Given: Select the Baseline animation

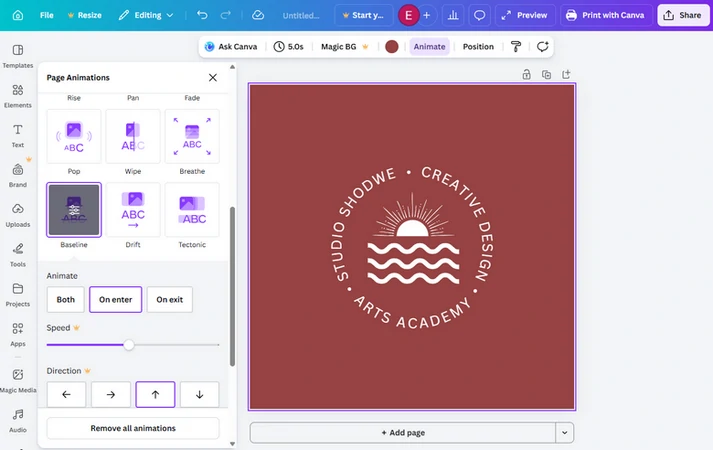Looking at the screenshot, I should tap(74, 210).
